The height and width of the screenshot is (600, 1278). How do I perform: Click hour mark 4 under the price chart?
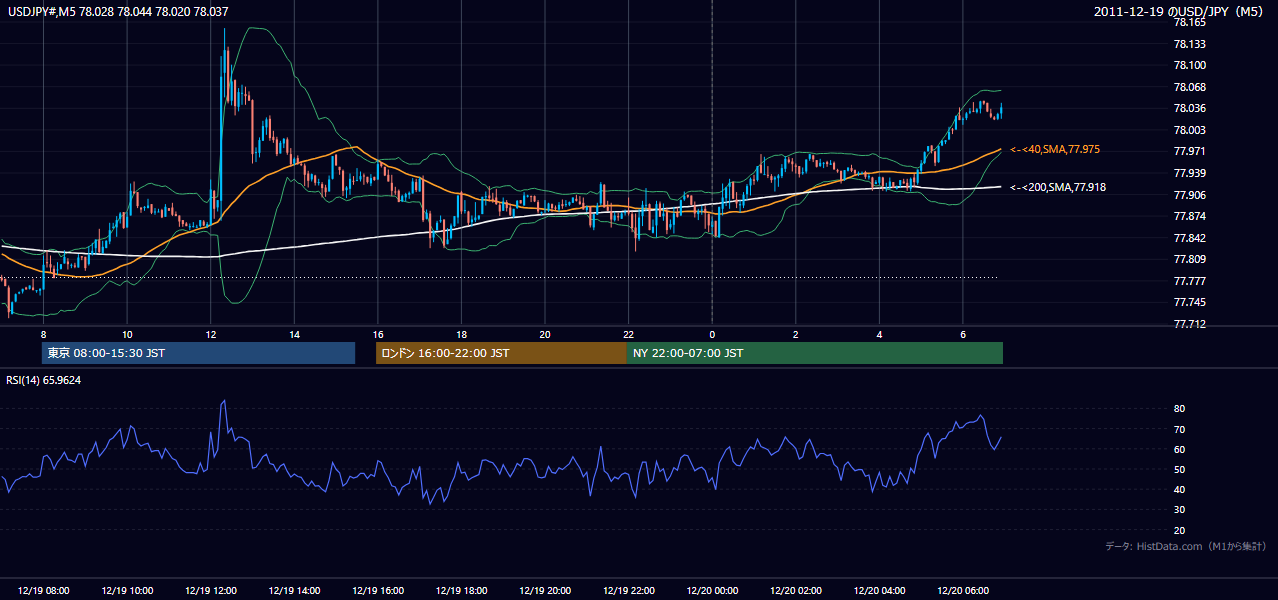[x=879, y=334]
